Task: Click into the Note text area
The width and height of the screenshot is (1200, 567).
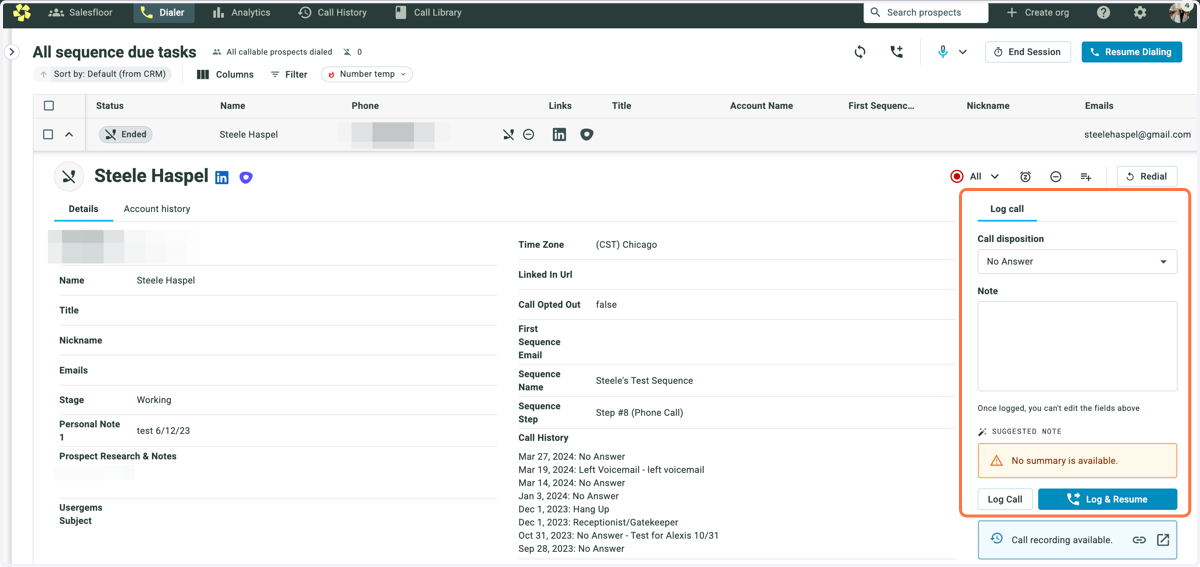Action: pos(1077,346)
